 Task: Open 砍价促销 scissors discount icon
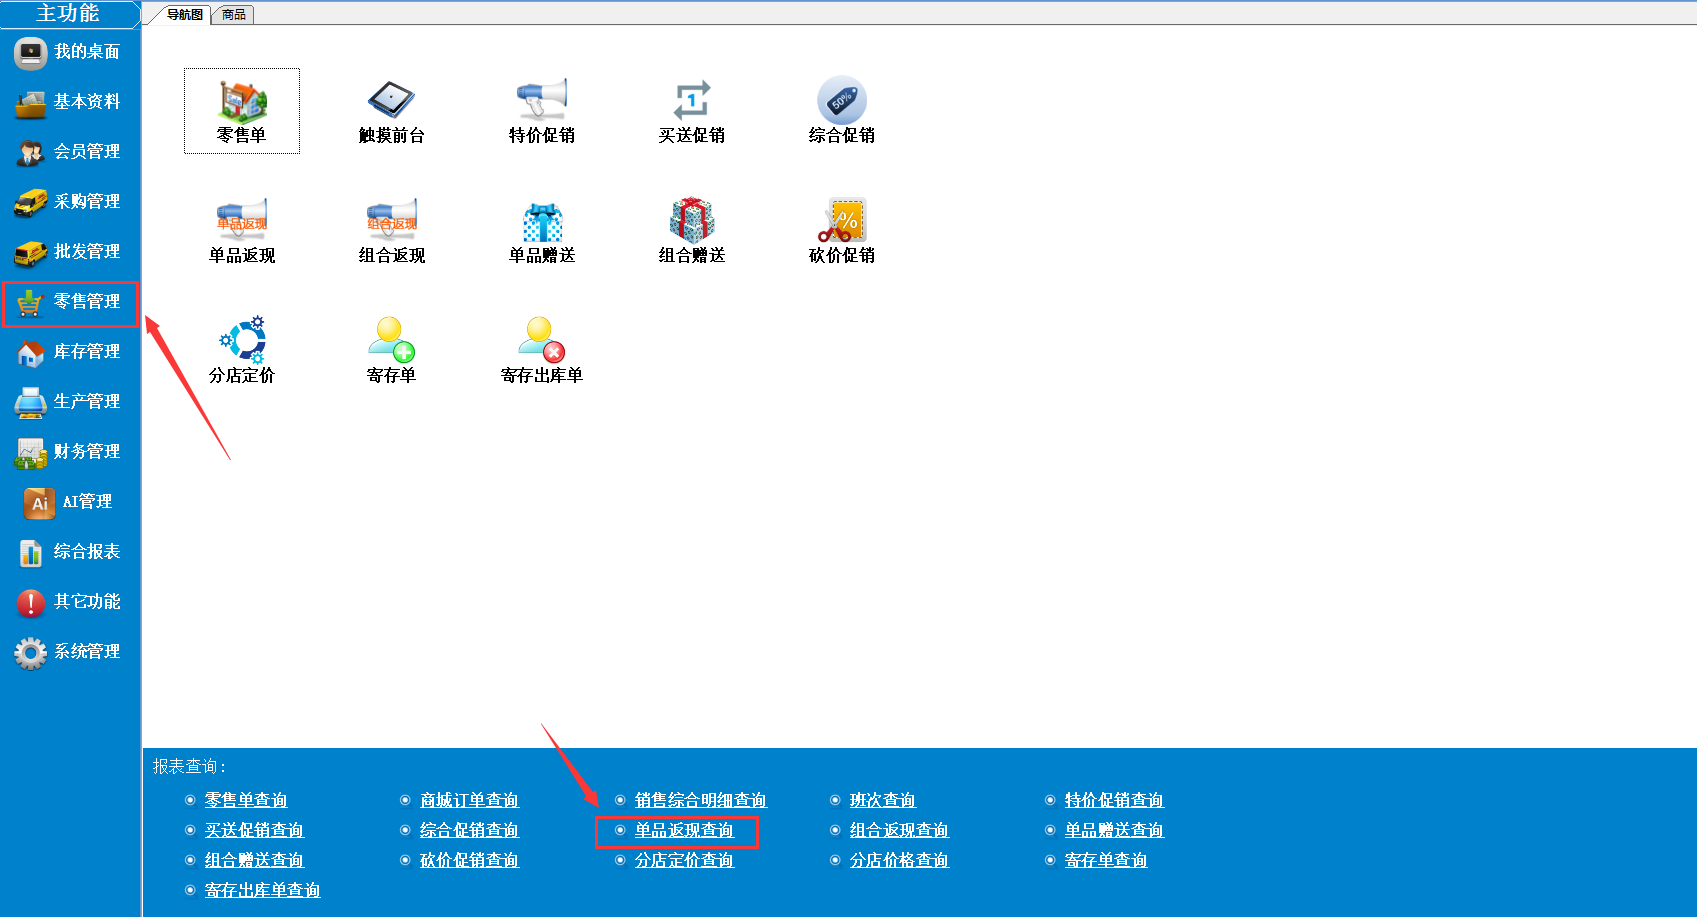tap(842, 231)
